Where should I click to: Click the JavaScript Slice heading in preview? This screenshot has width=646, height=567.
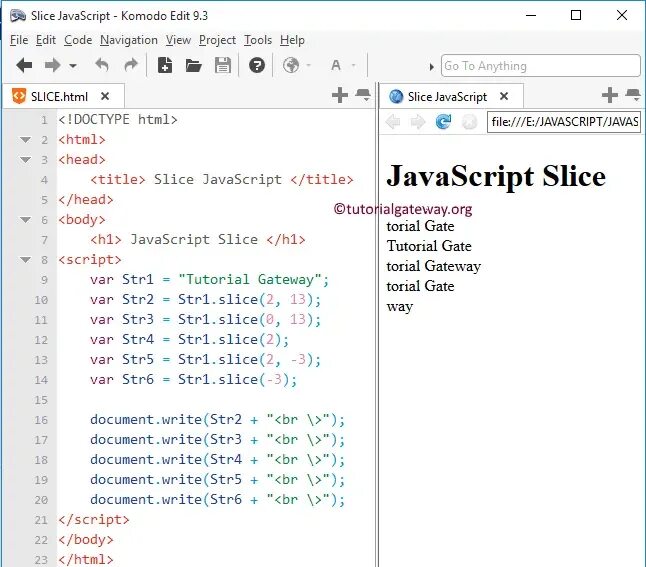(x=496, y=176)
